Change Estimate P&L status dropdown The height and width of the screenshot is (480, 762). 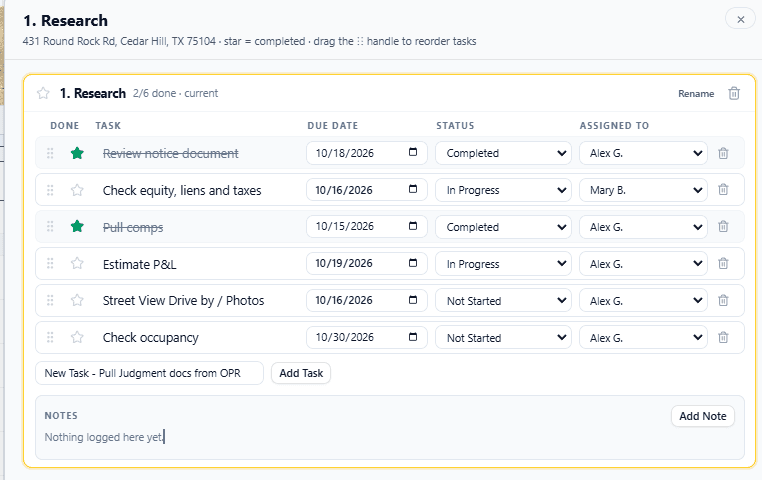pyautogui.click(x=503, y=264)
